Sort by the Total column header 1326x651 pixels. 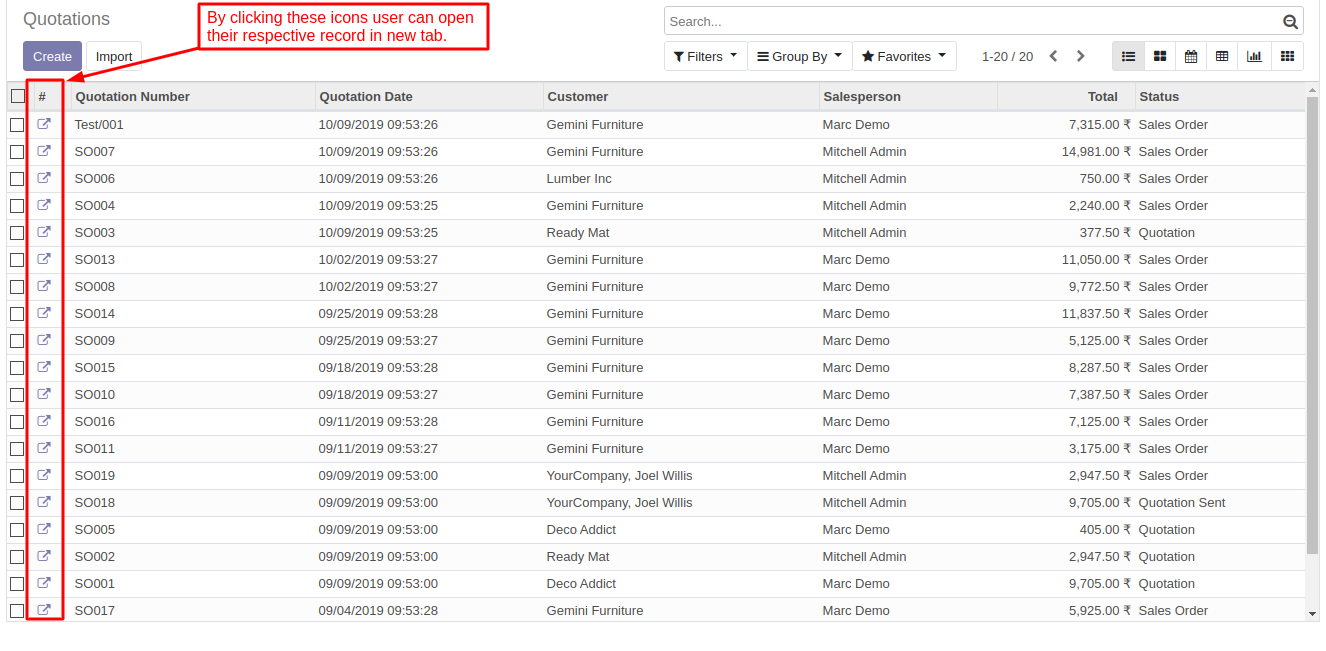click(x=1102, y=97)
